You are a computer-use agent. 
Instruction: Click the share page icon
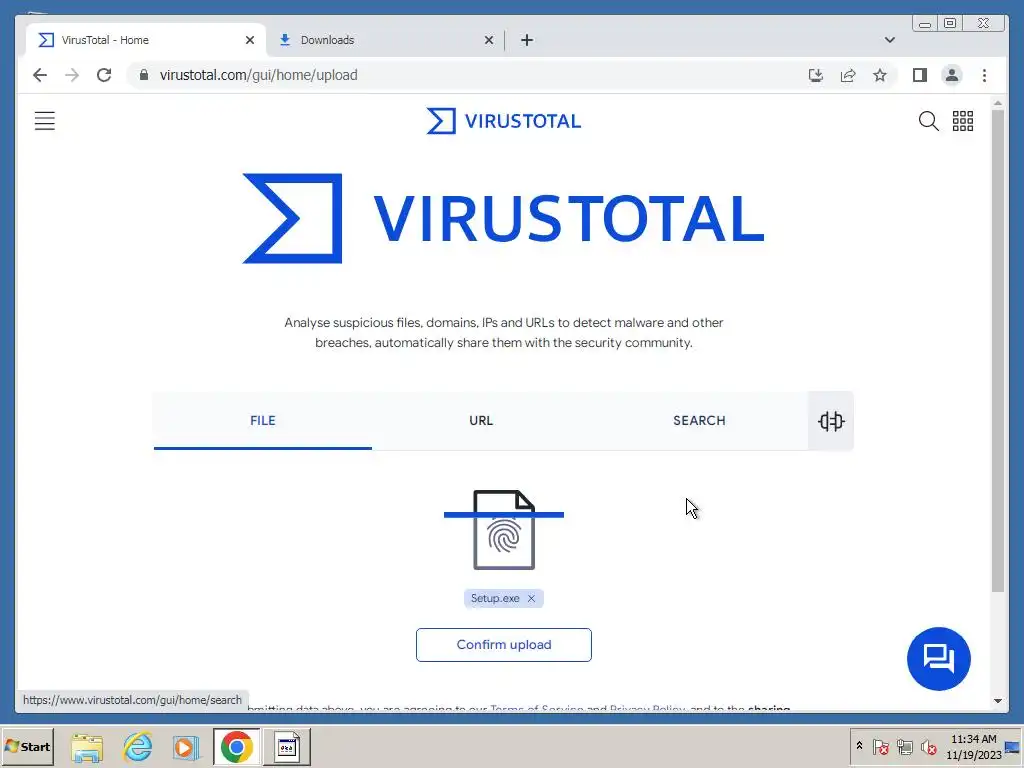click(x=848, y=75)
